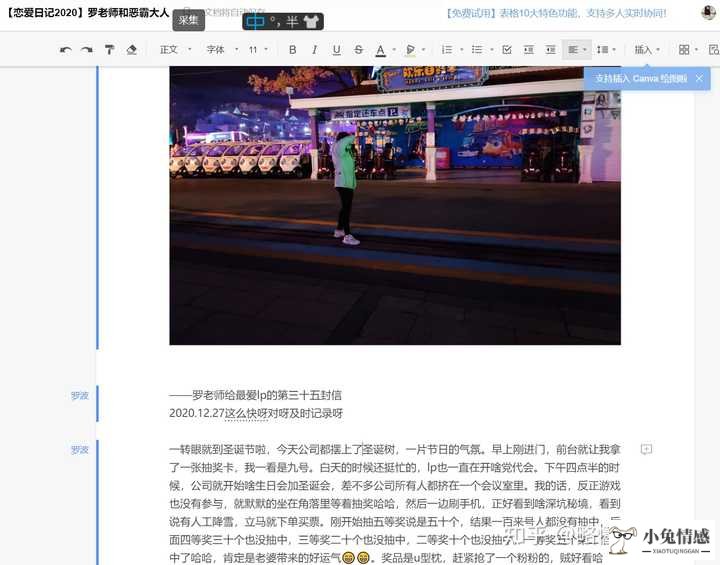
Task: Expand the highlight color arrow
Action: coord(423,50)
